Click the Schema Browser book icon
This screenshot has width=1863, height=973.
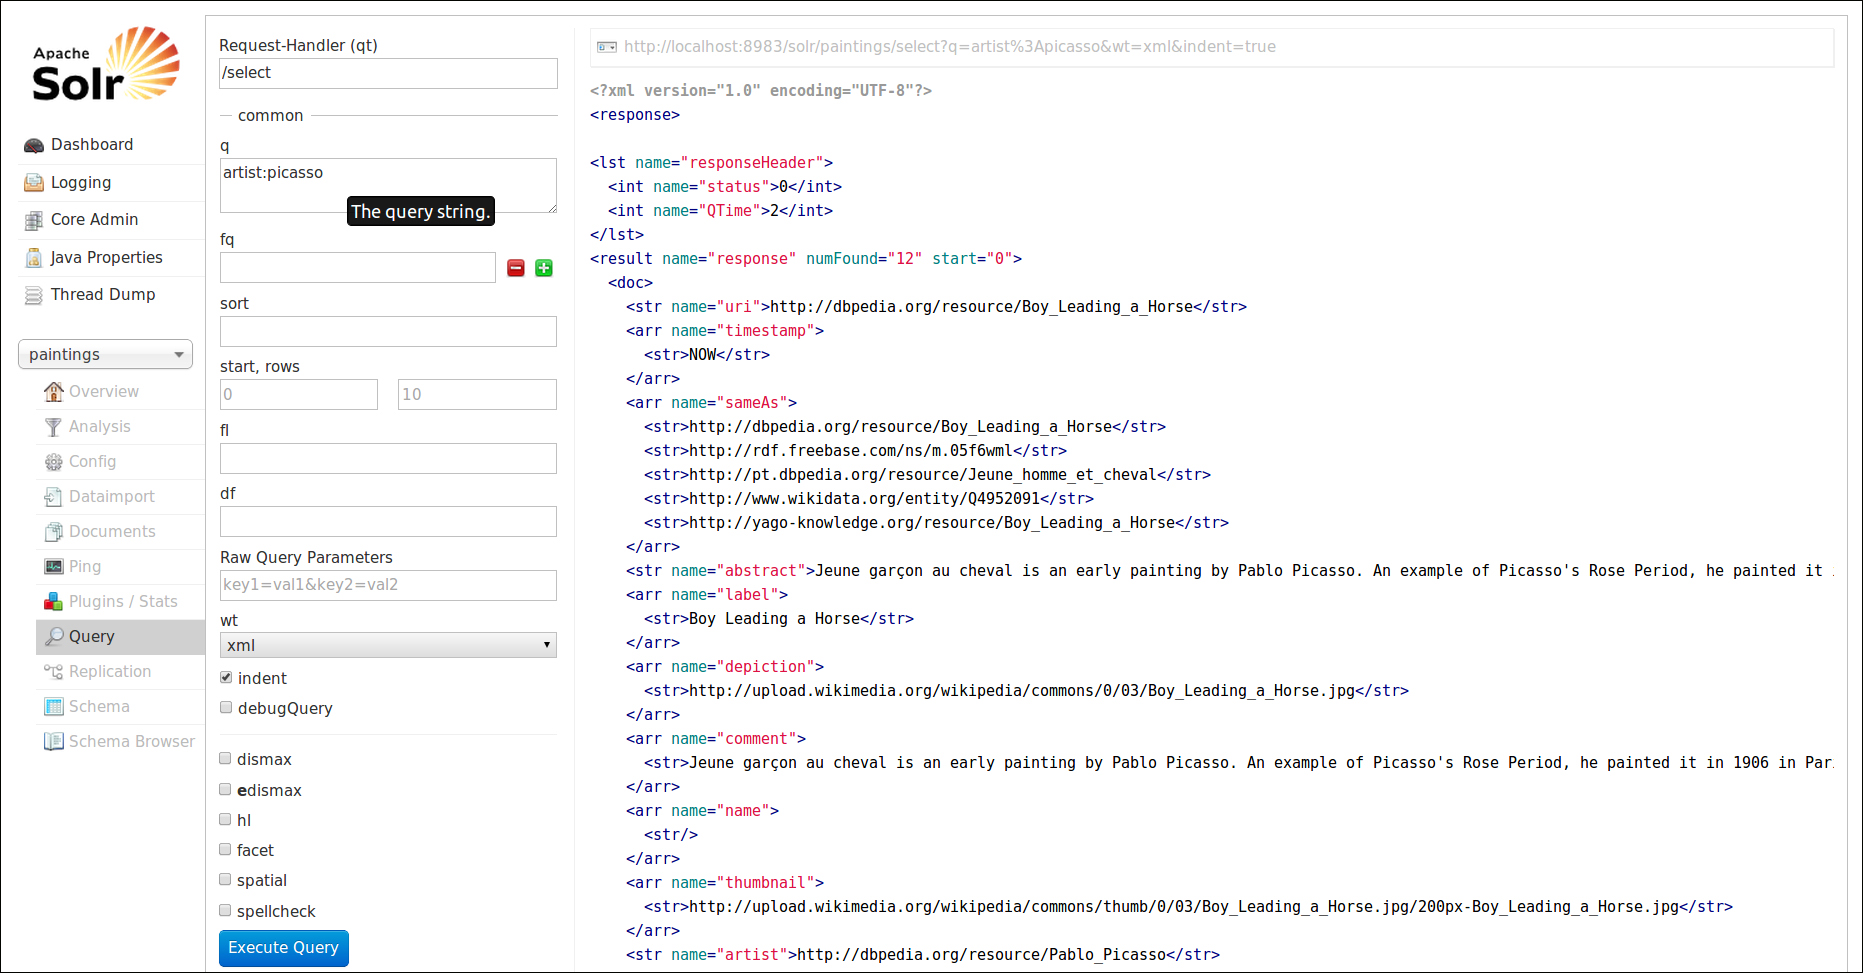pyautogui.click(x=54, y=741)
